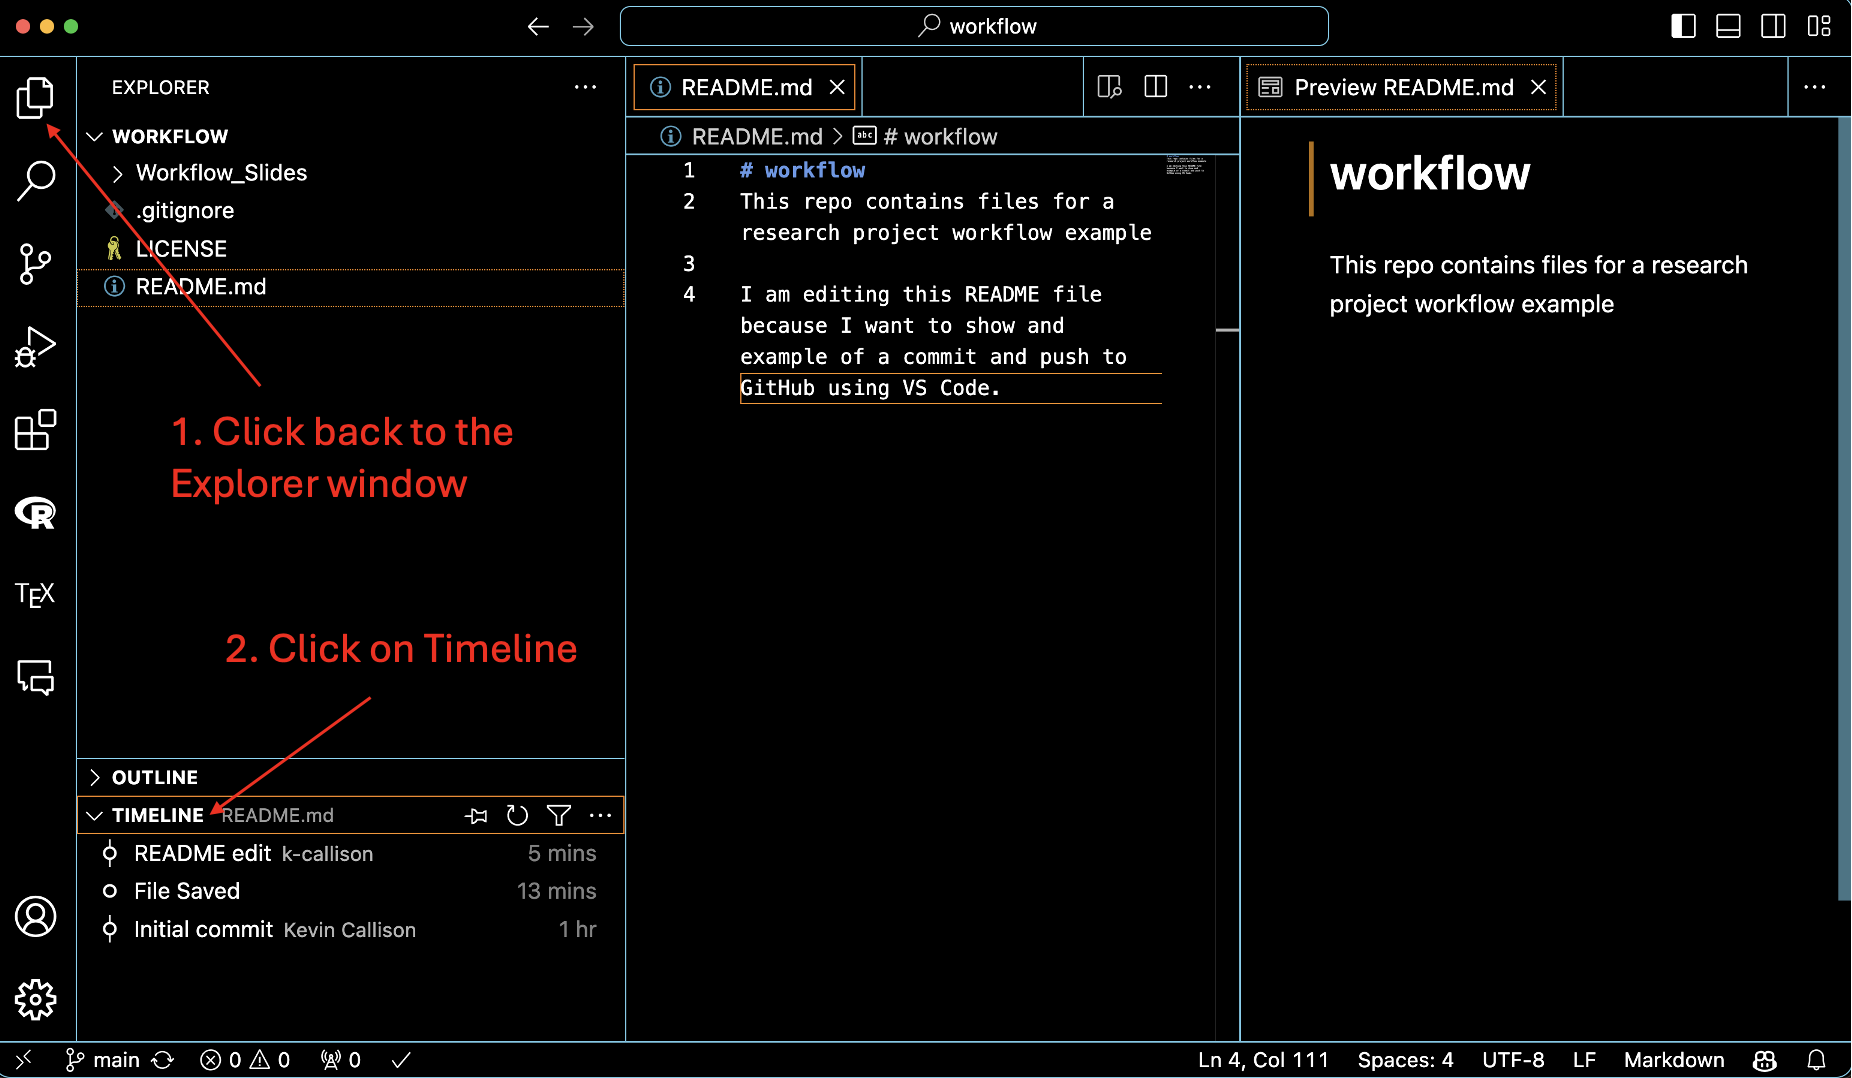Synchronize changes in status bar
The width and height of the screenshot is (1852, 1078).
tap(163, 1060)
